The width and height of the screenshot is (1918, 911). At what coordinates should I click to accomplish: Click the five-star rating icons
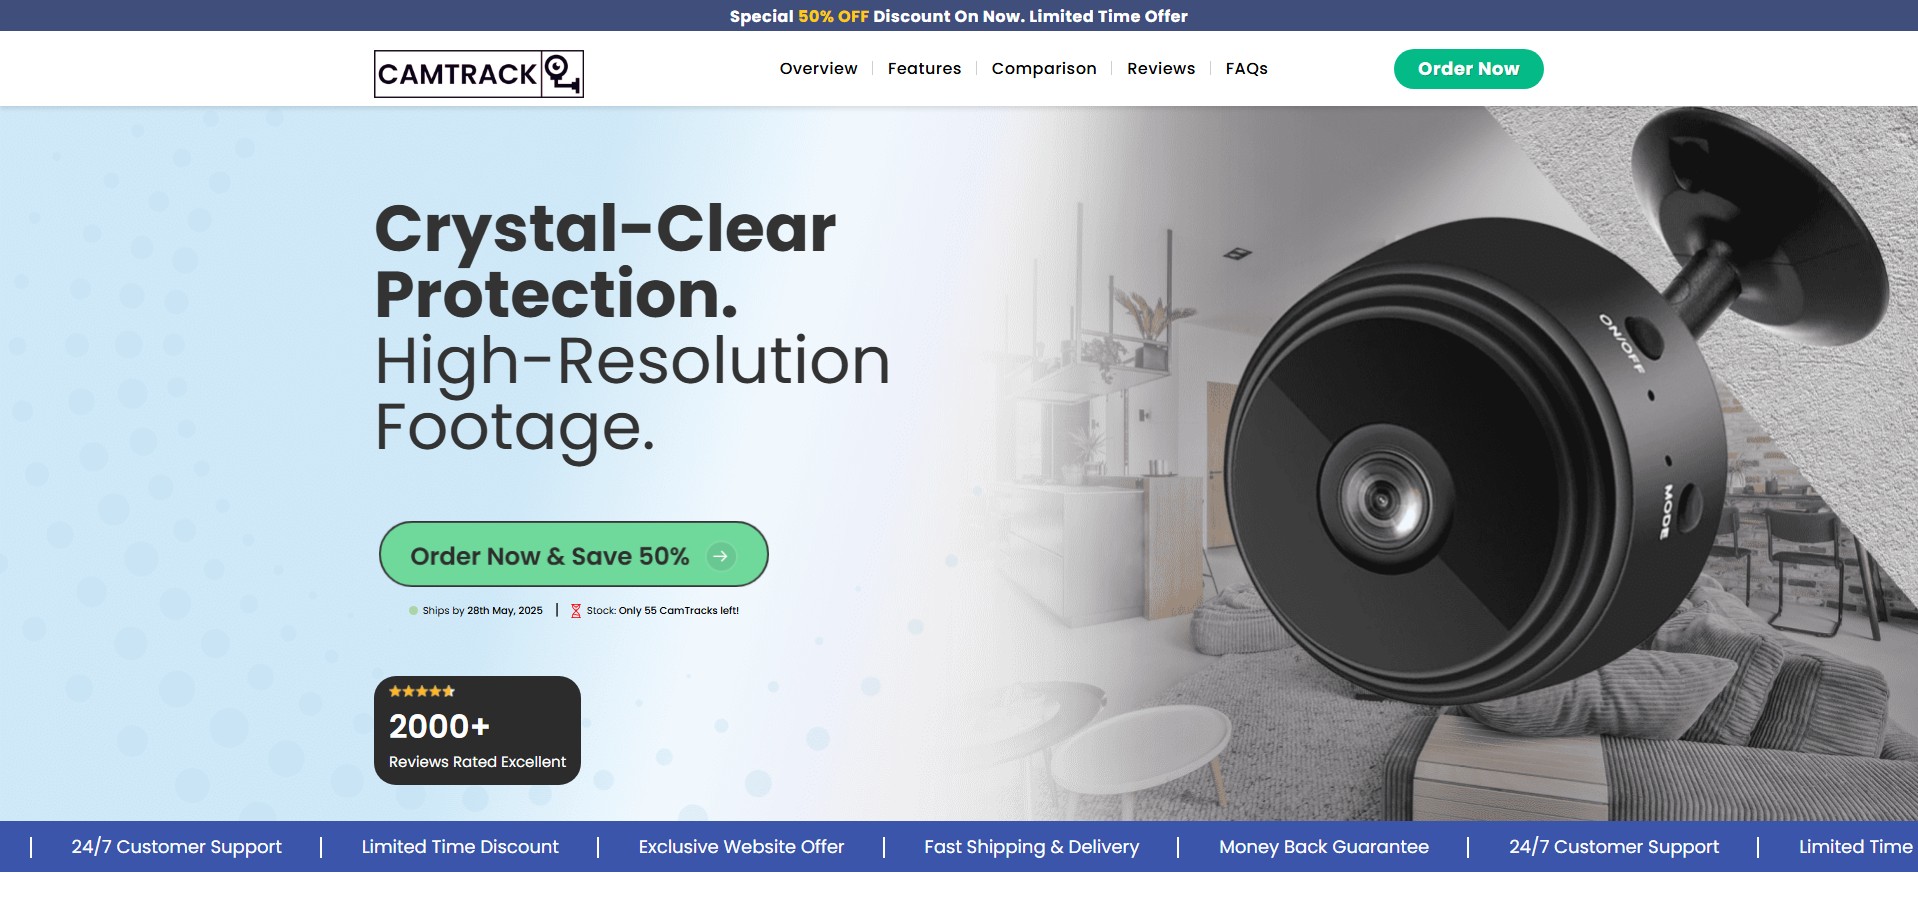tap(422, 691)
